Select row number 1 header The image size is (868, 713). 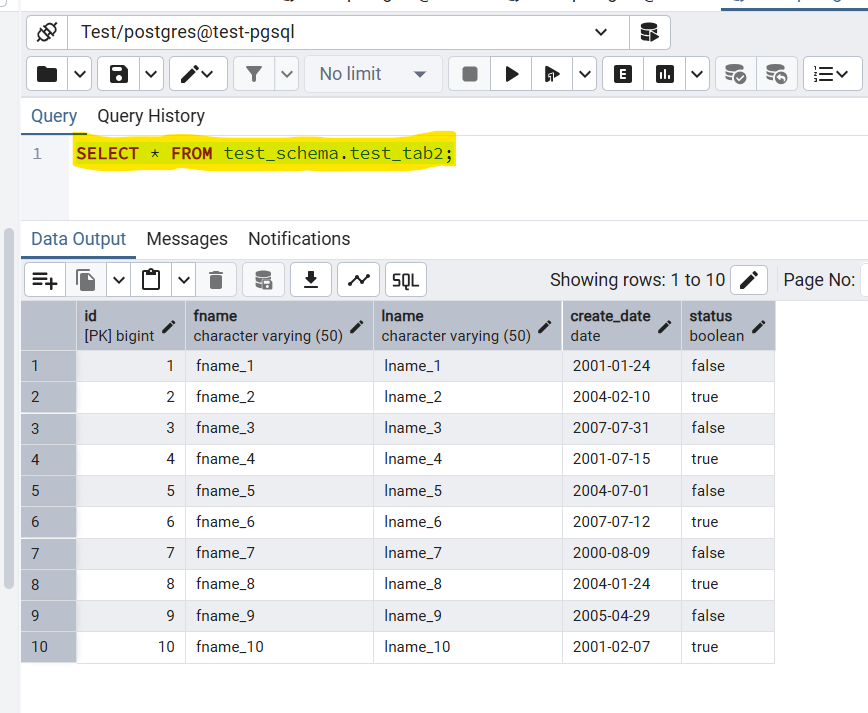48,366
